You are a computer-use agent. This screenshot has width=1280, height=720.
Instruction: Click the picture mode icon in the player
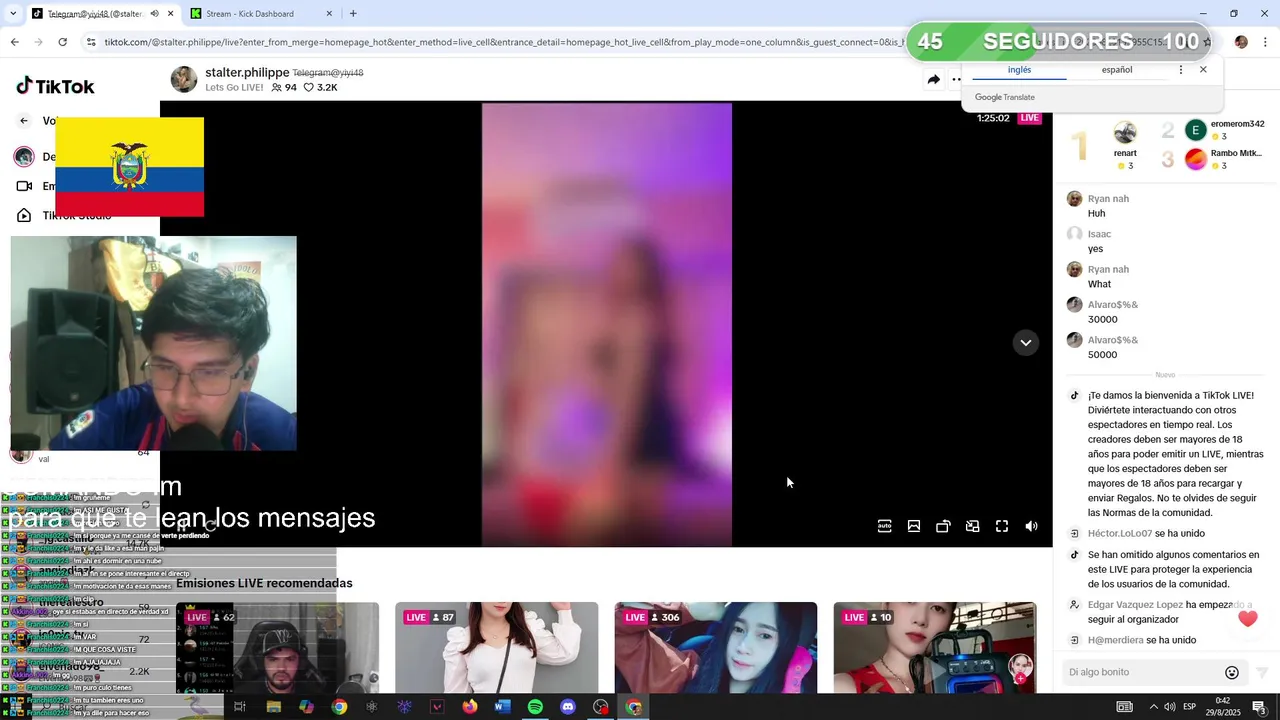(x=914, y=527)
